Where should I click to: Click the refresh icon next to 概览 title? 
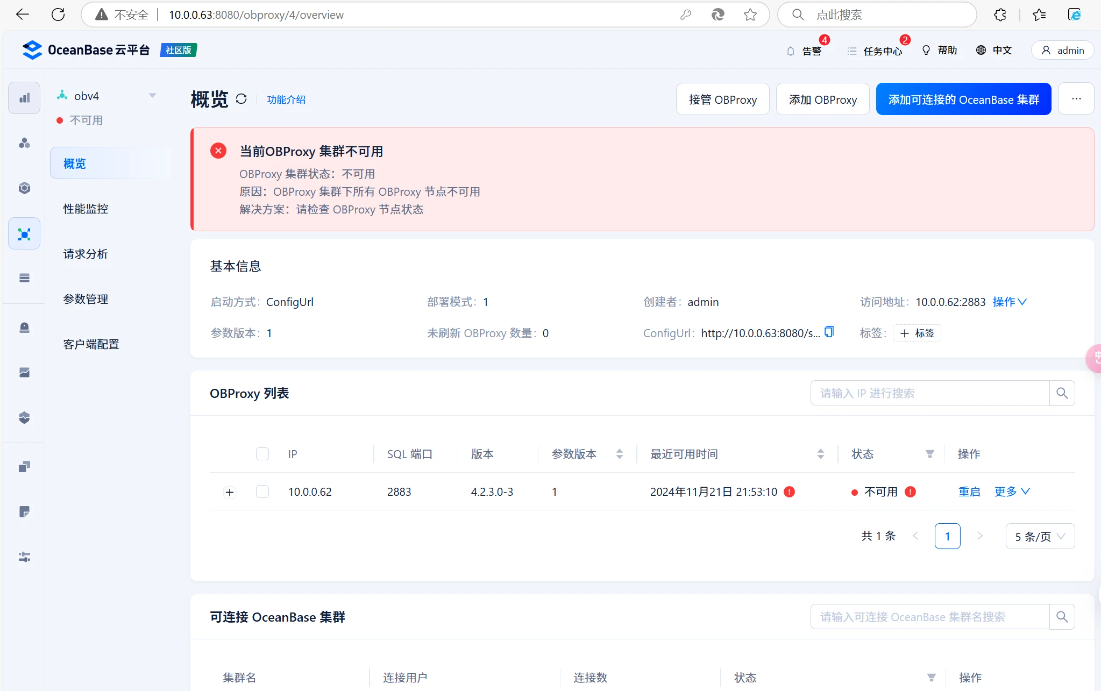pos(241,99)
